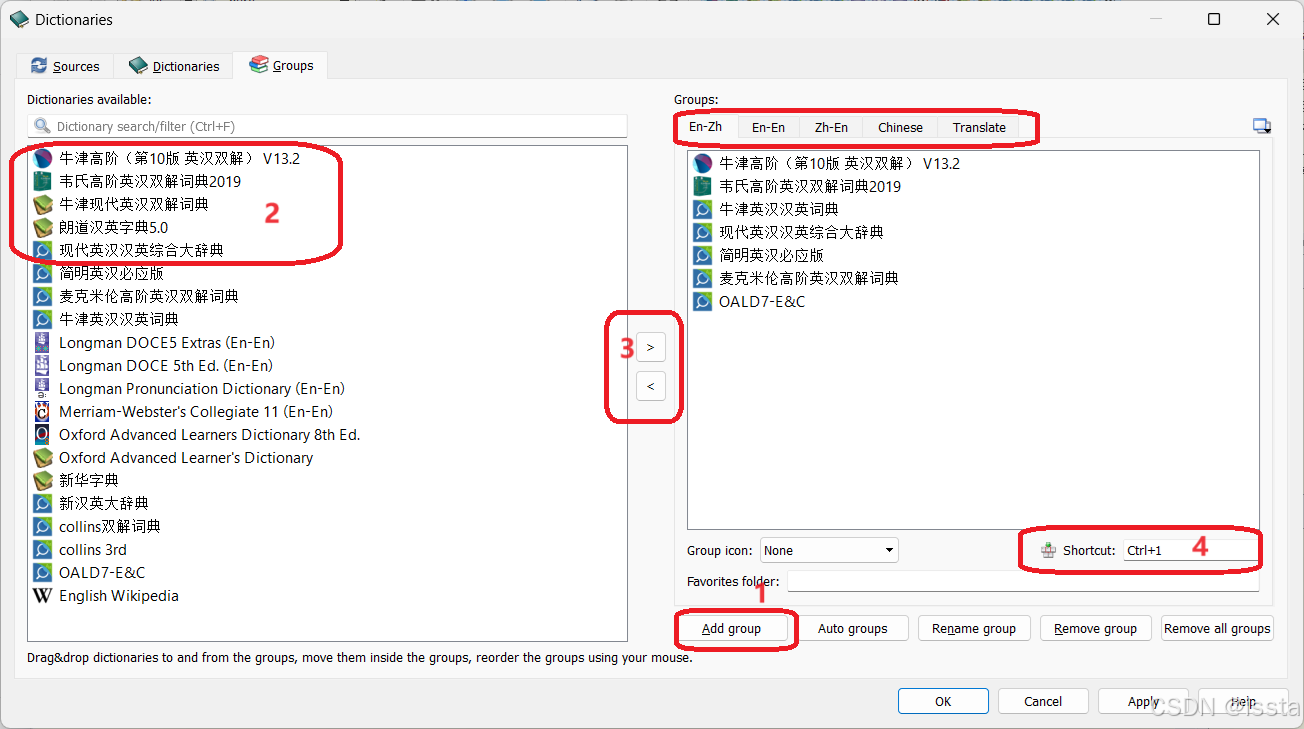Click the Apply button
The height and width of the screenshot is (729, 1304).
click(x=1143, y=701)
